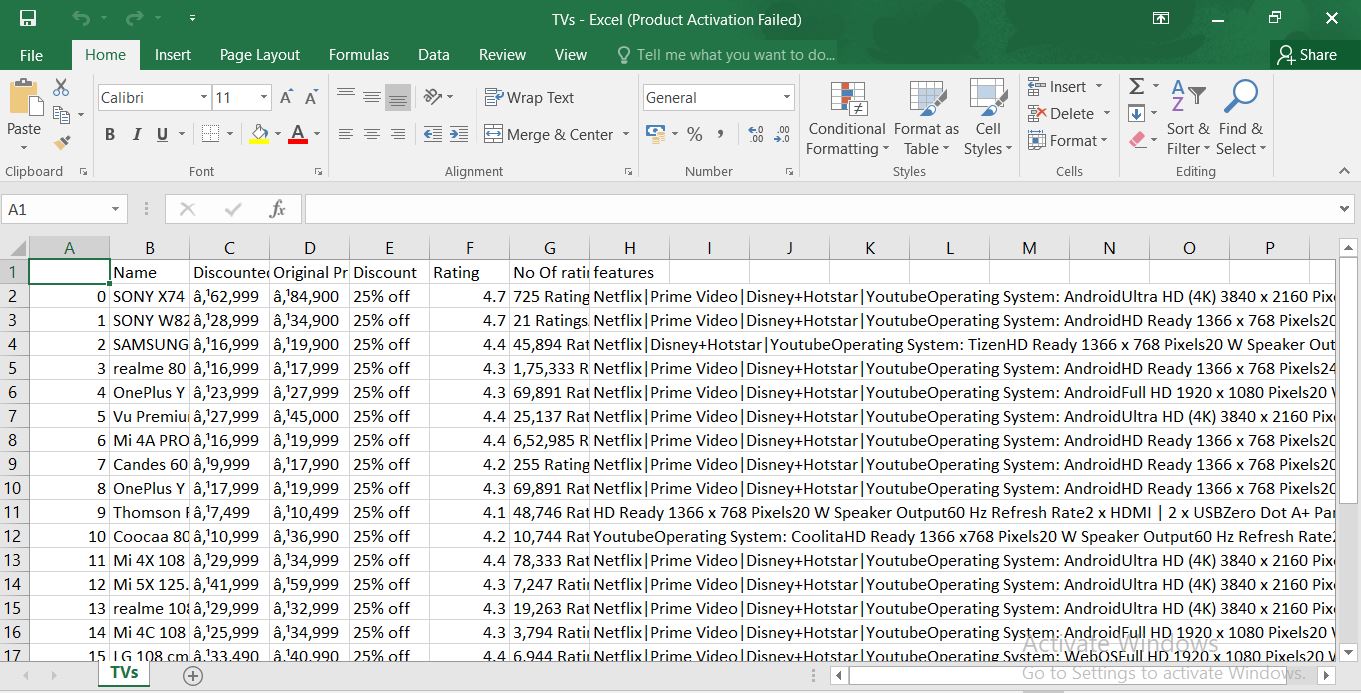Image resolution: width=1361 pixels, height=693 pixels.
Task: Click the Share button
Action: pos(1307,55)
